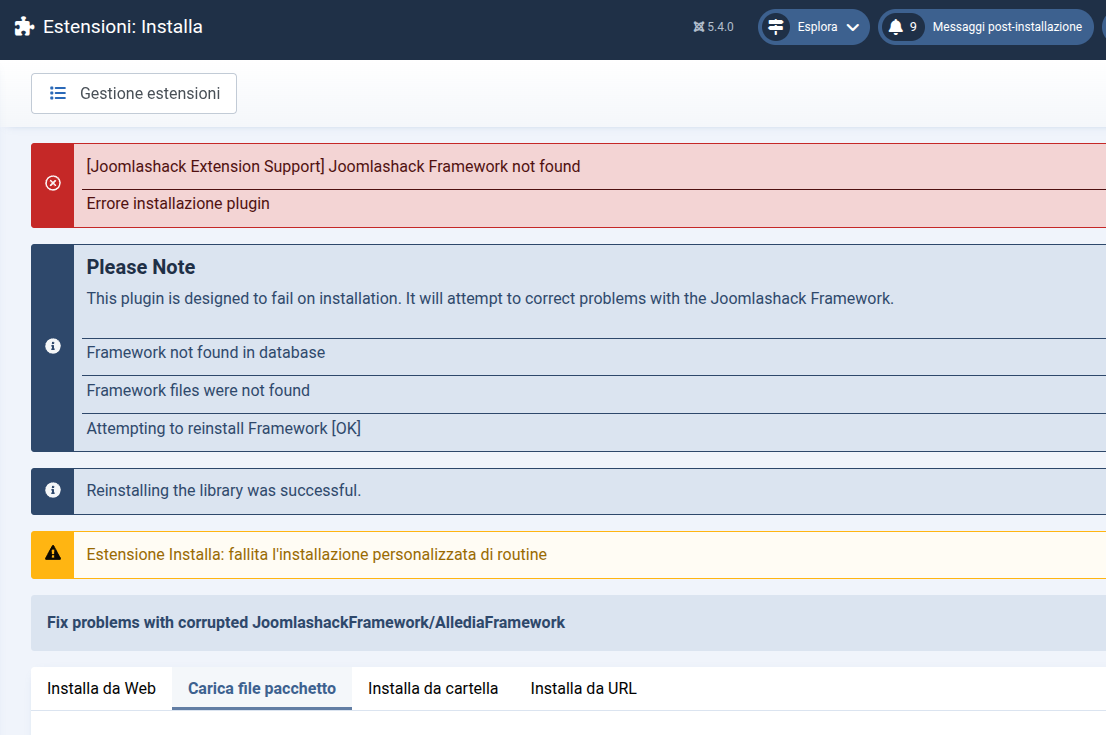
Task: Click the Joomla logo beside version 5.4.0
Action: coord(698,27)
